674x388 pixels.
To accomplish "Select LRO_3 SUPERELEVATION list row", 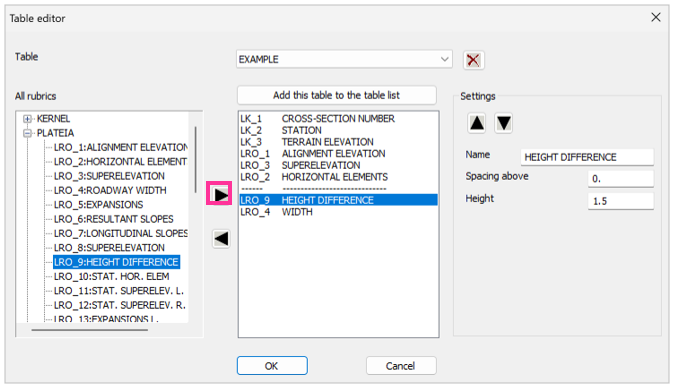I will [338, 165].
